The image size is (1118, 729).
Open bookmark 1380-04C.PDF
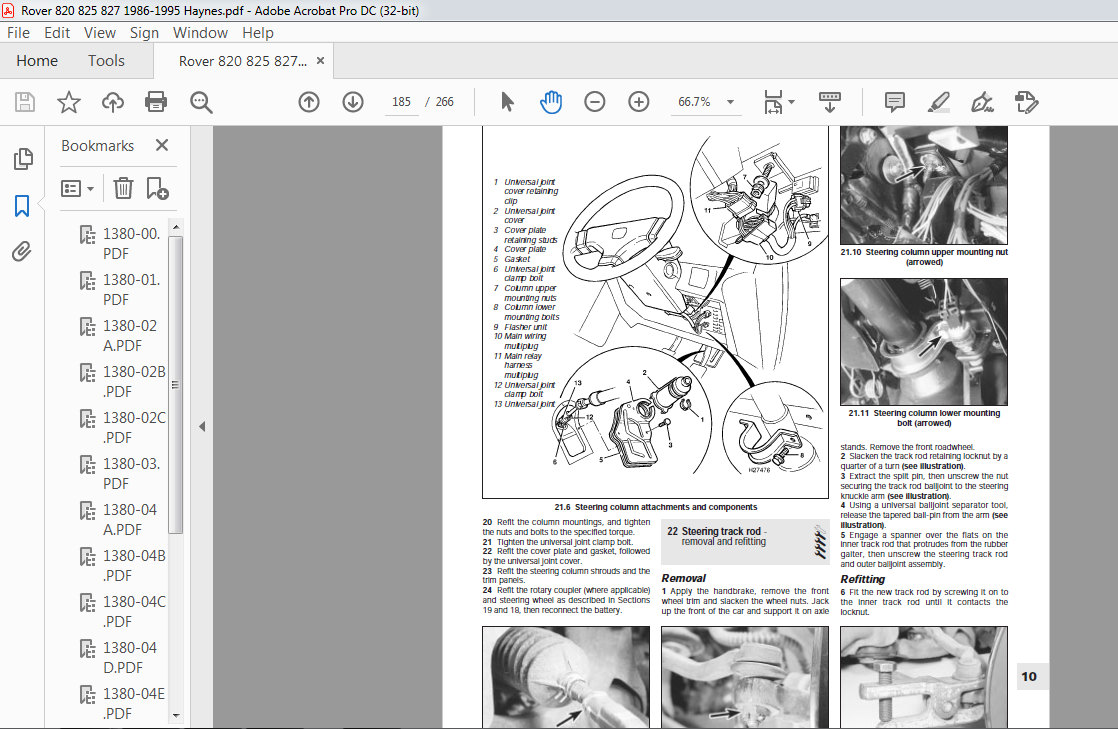pyautogui.click(x=125, y=611)
